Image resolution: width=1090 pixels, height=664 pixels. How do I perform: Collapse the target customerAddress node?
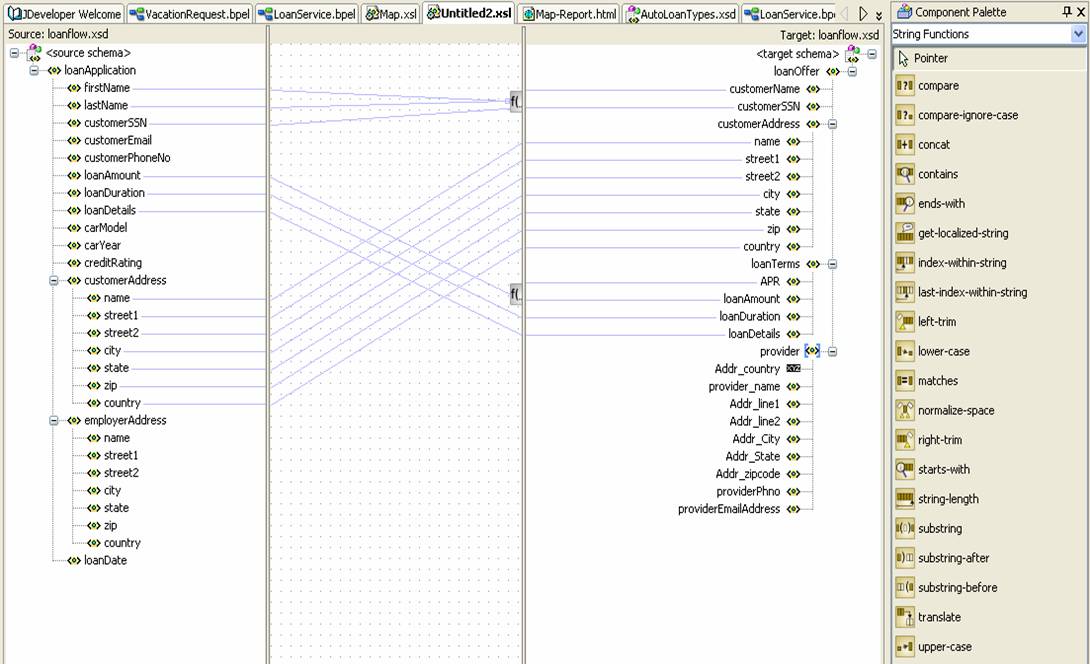832,124
